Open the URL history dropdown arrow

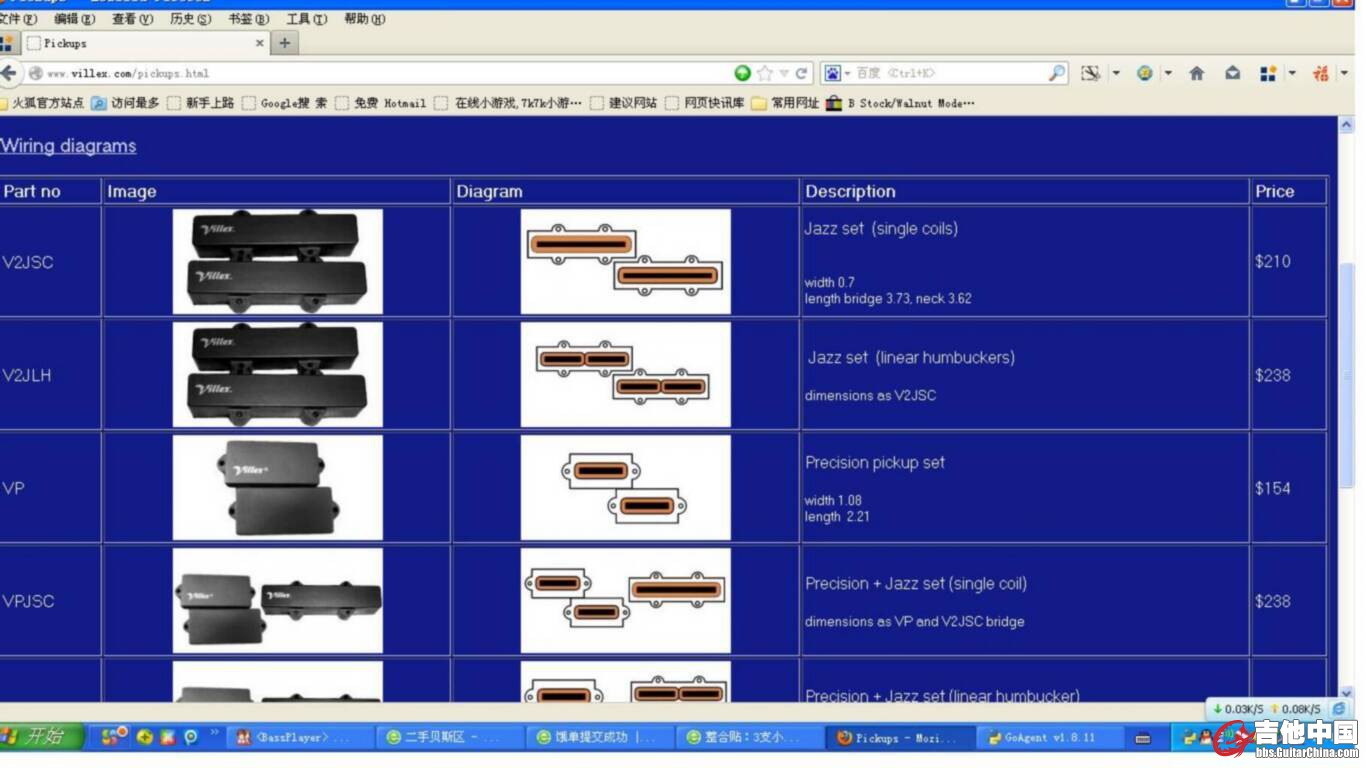784,73
